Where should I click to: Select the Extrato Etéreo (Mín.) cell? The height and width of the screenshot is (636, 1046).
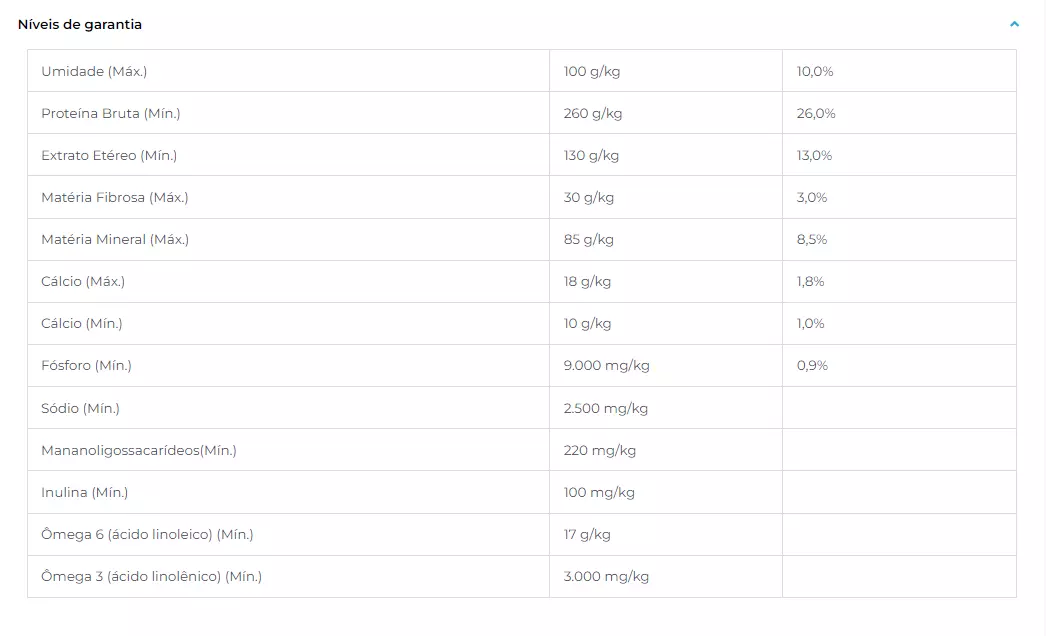pos(288,155)
